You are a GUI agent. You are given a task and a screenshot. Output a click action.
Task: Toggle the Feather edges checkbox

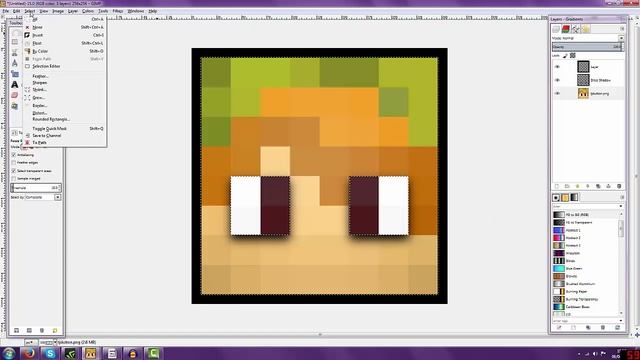tap(14, 163)
